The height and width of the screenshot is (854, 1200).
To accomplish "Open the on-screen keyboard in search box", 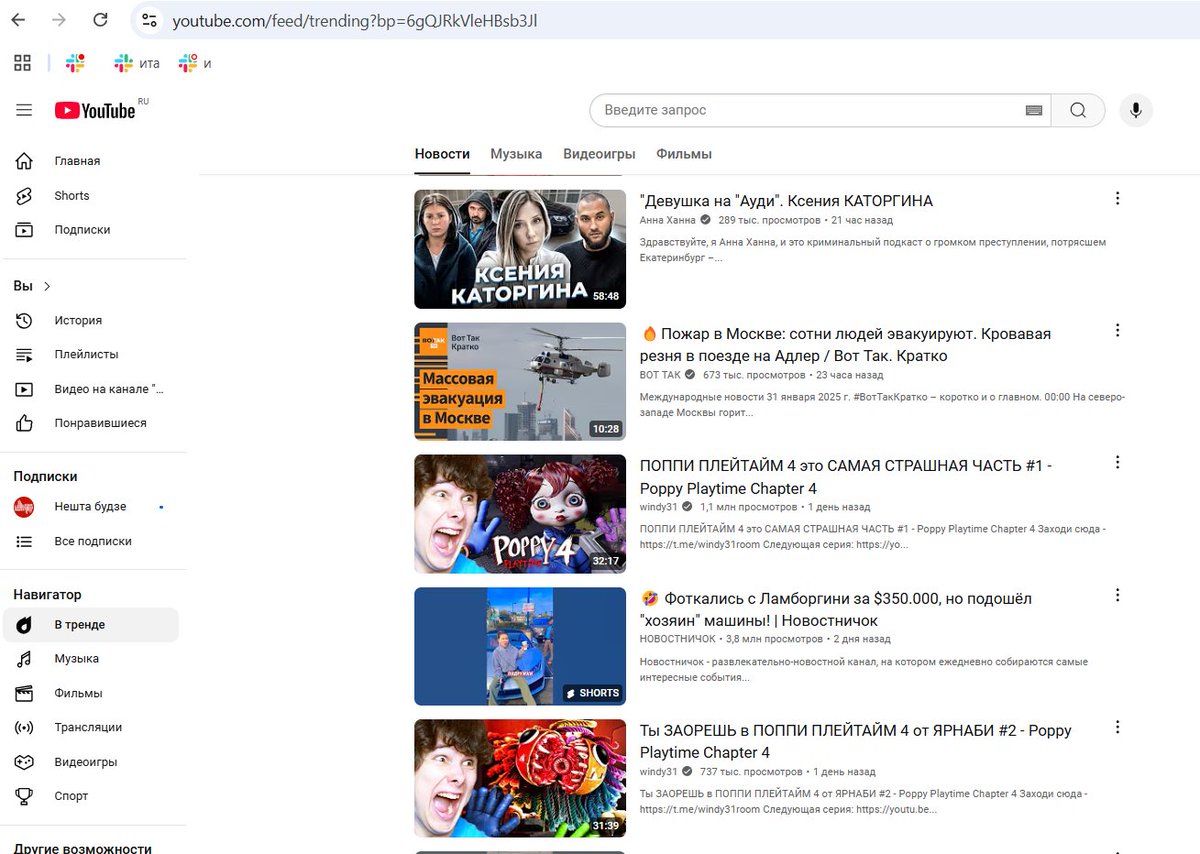I will coord(1034,110).
